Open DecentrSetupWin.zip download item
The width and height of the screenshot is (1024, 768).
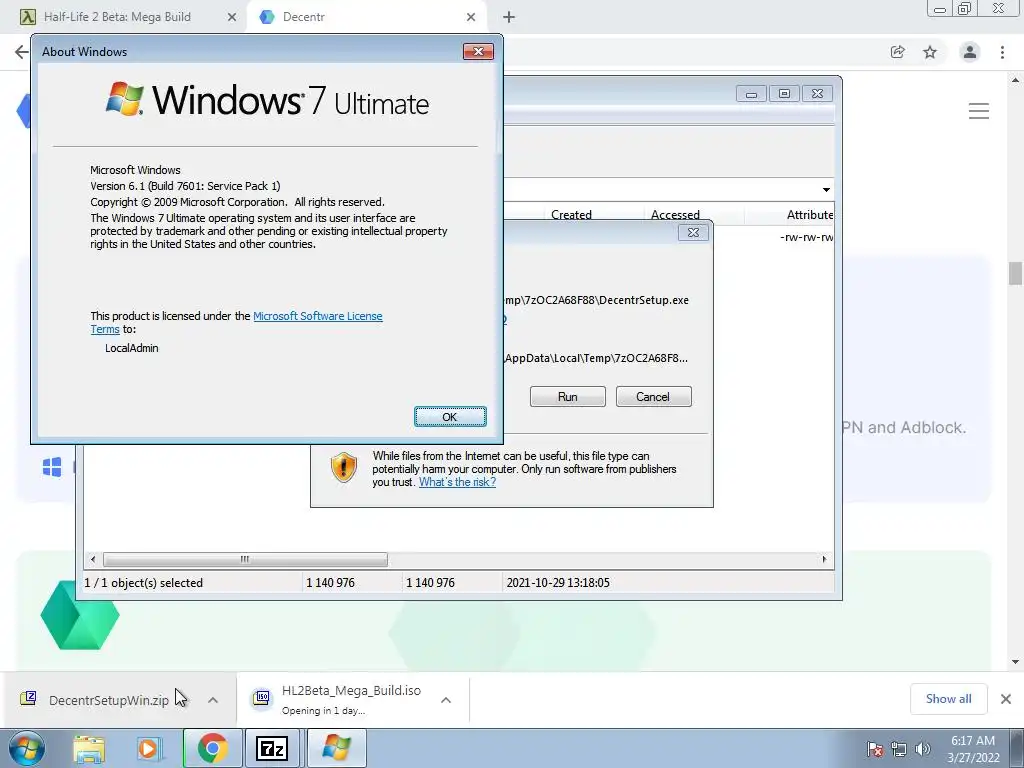pyautogui.click(x=108, y=700)
